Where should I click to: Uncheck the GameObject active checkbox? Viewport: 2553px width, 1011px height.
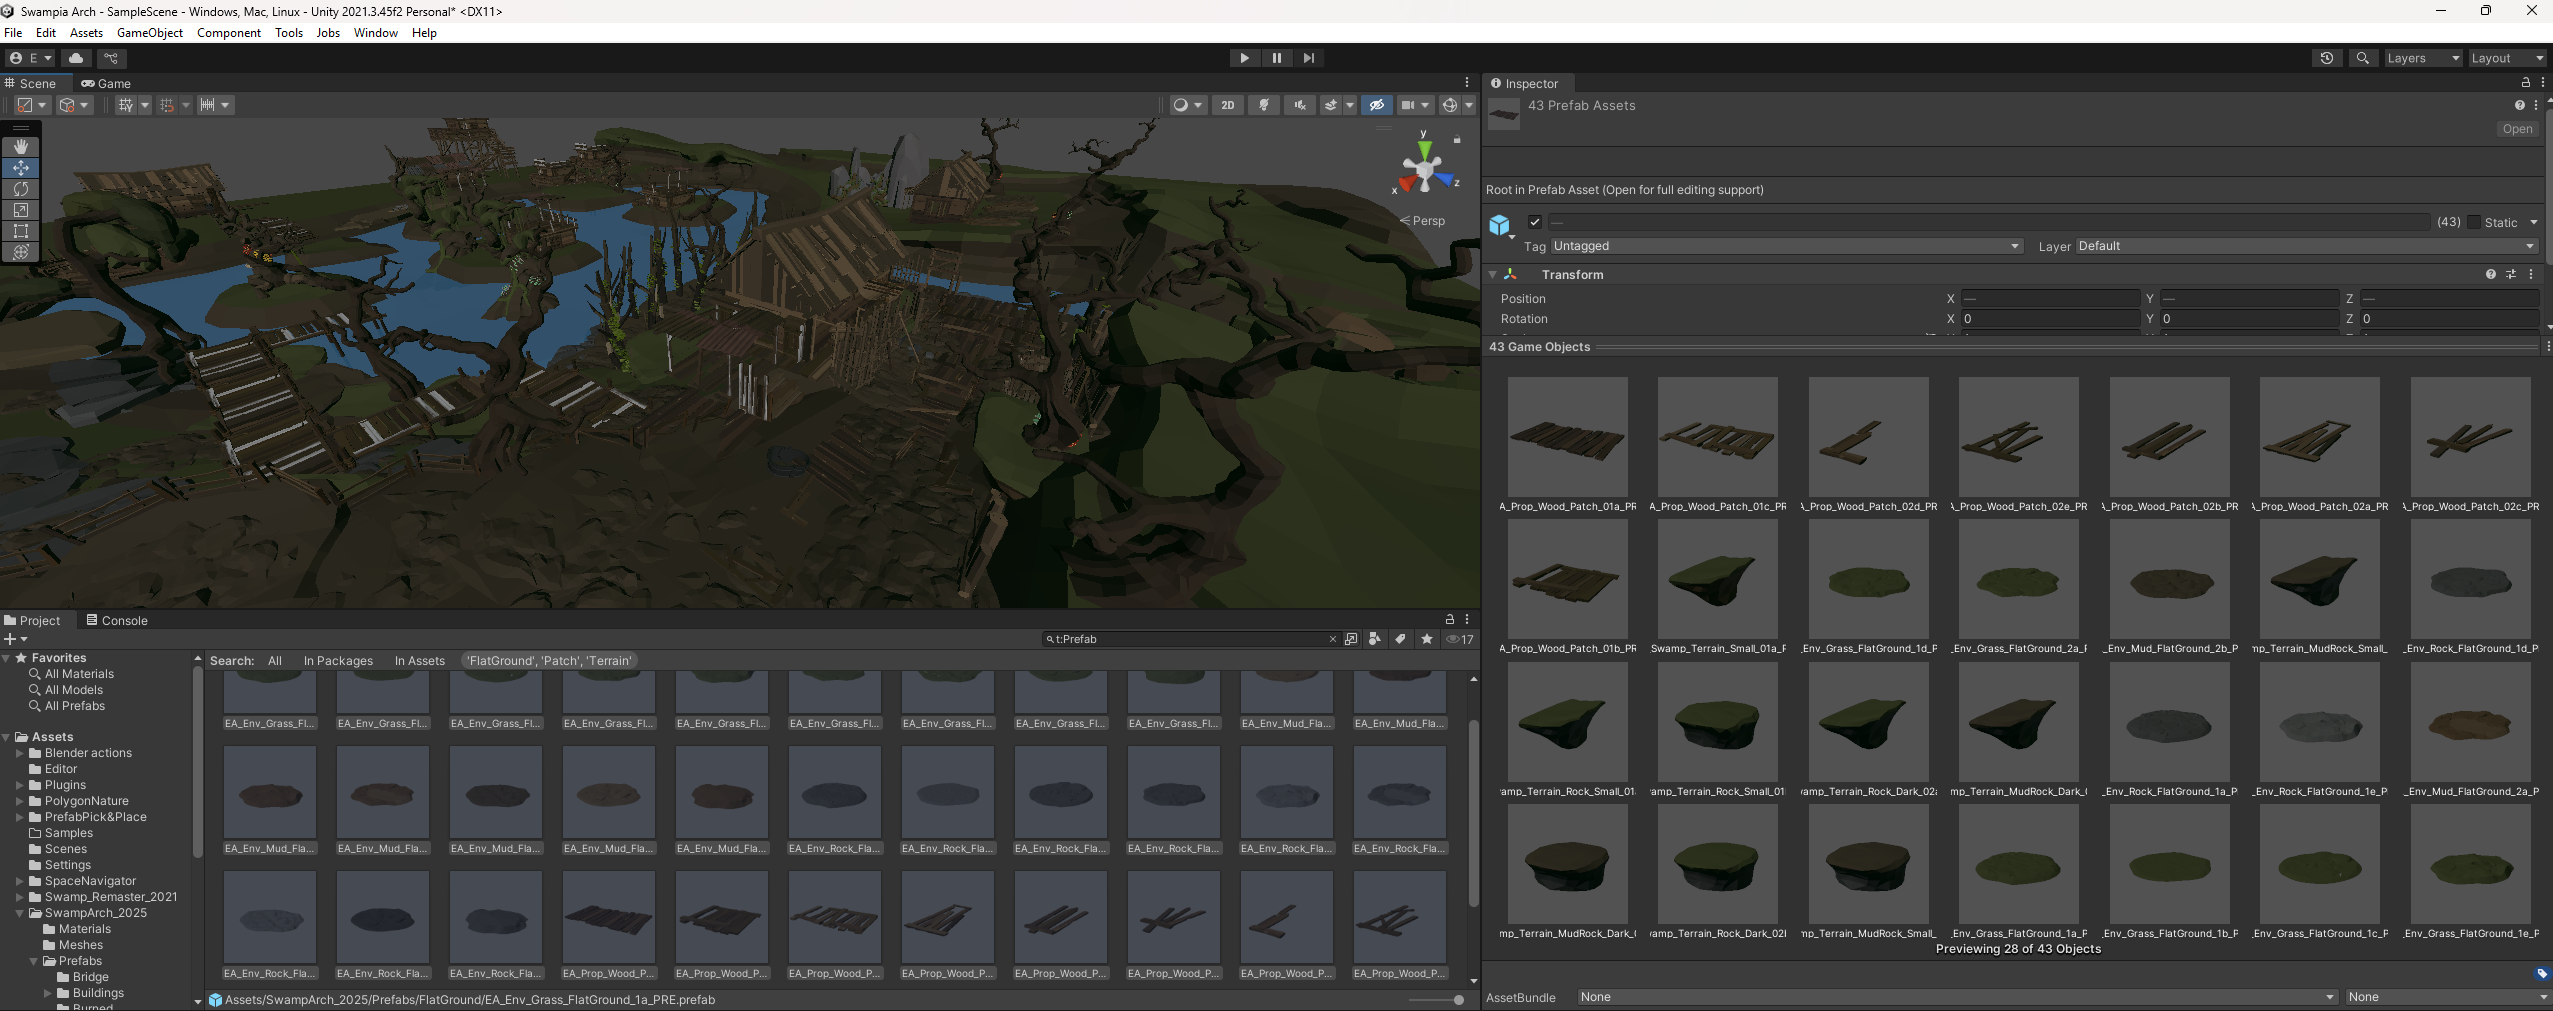tap(1535, 222)
